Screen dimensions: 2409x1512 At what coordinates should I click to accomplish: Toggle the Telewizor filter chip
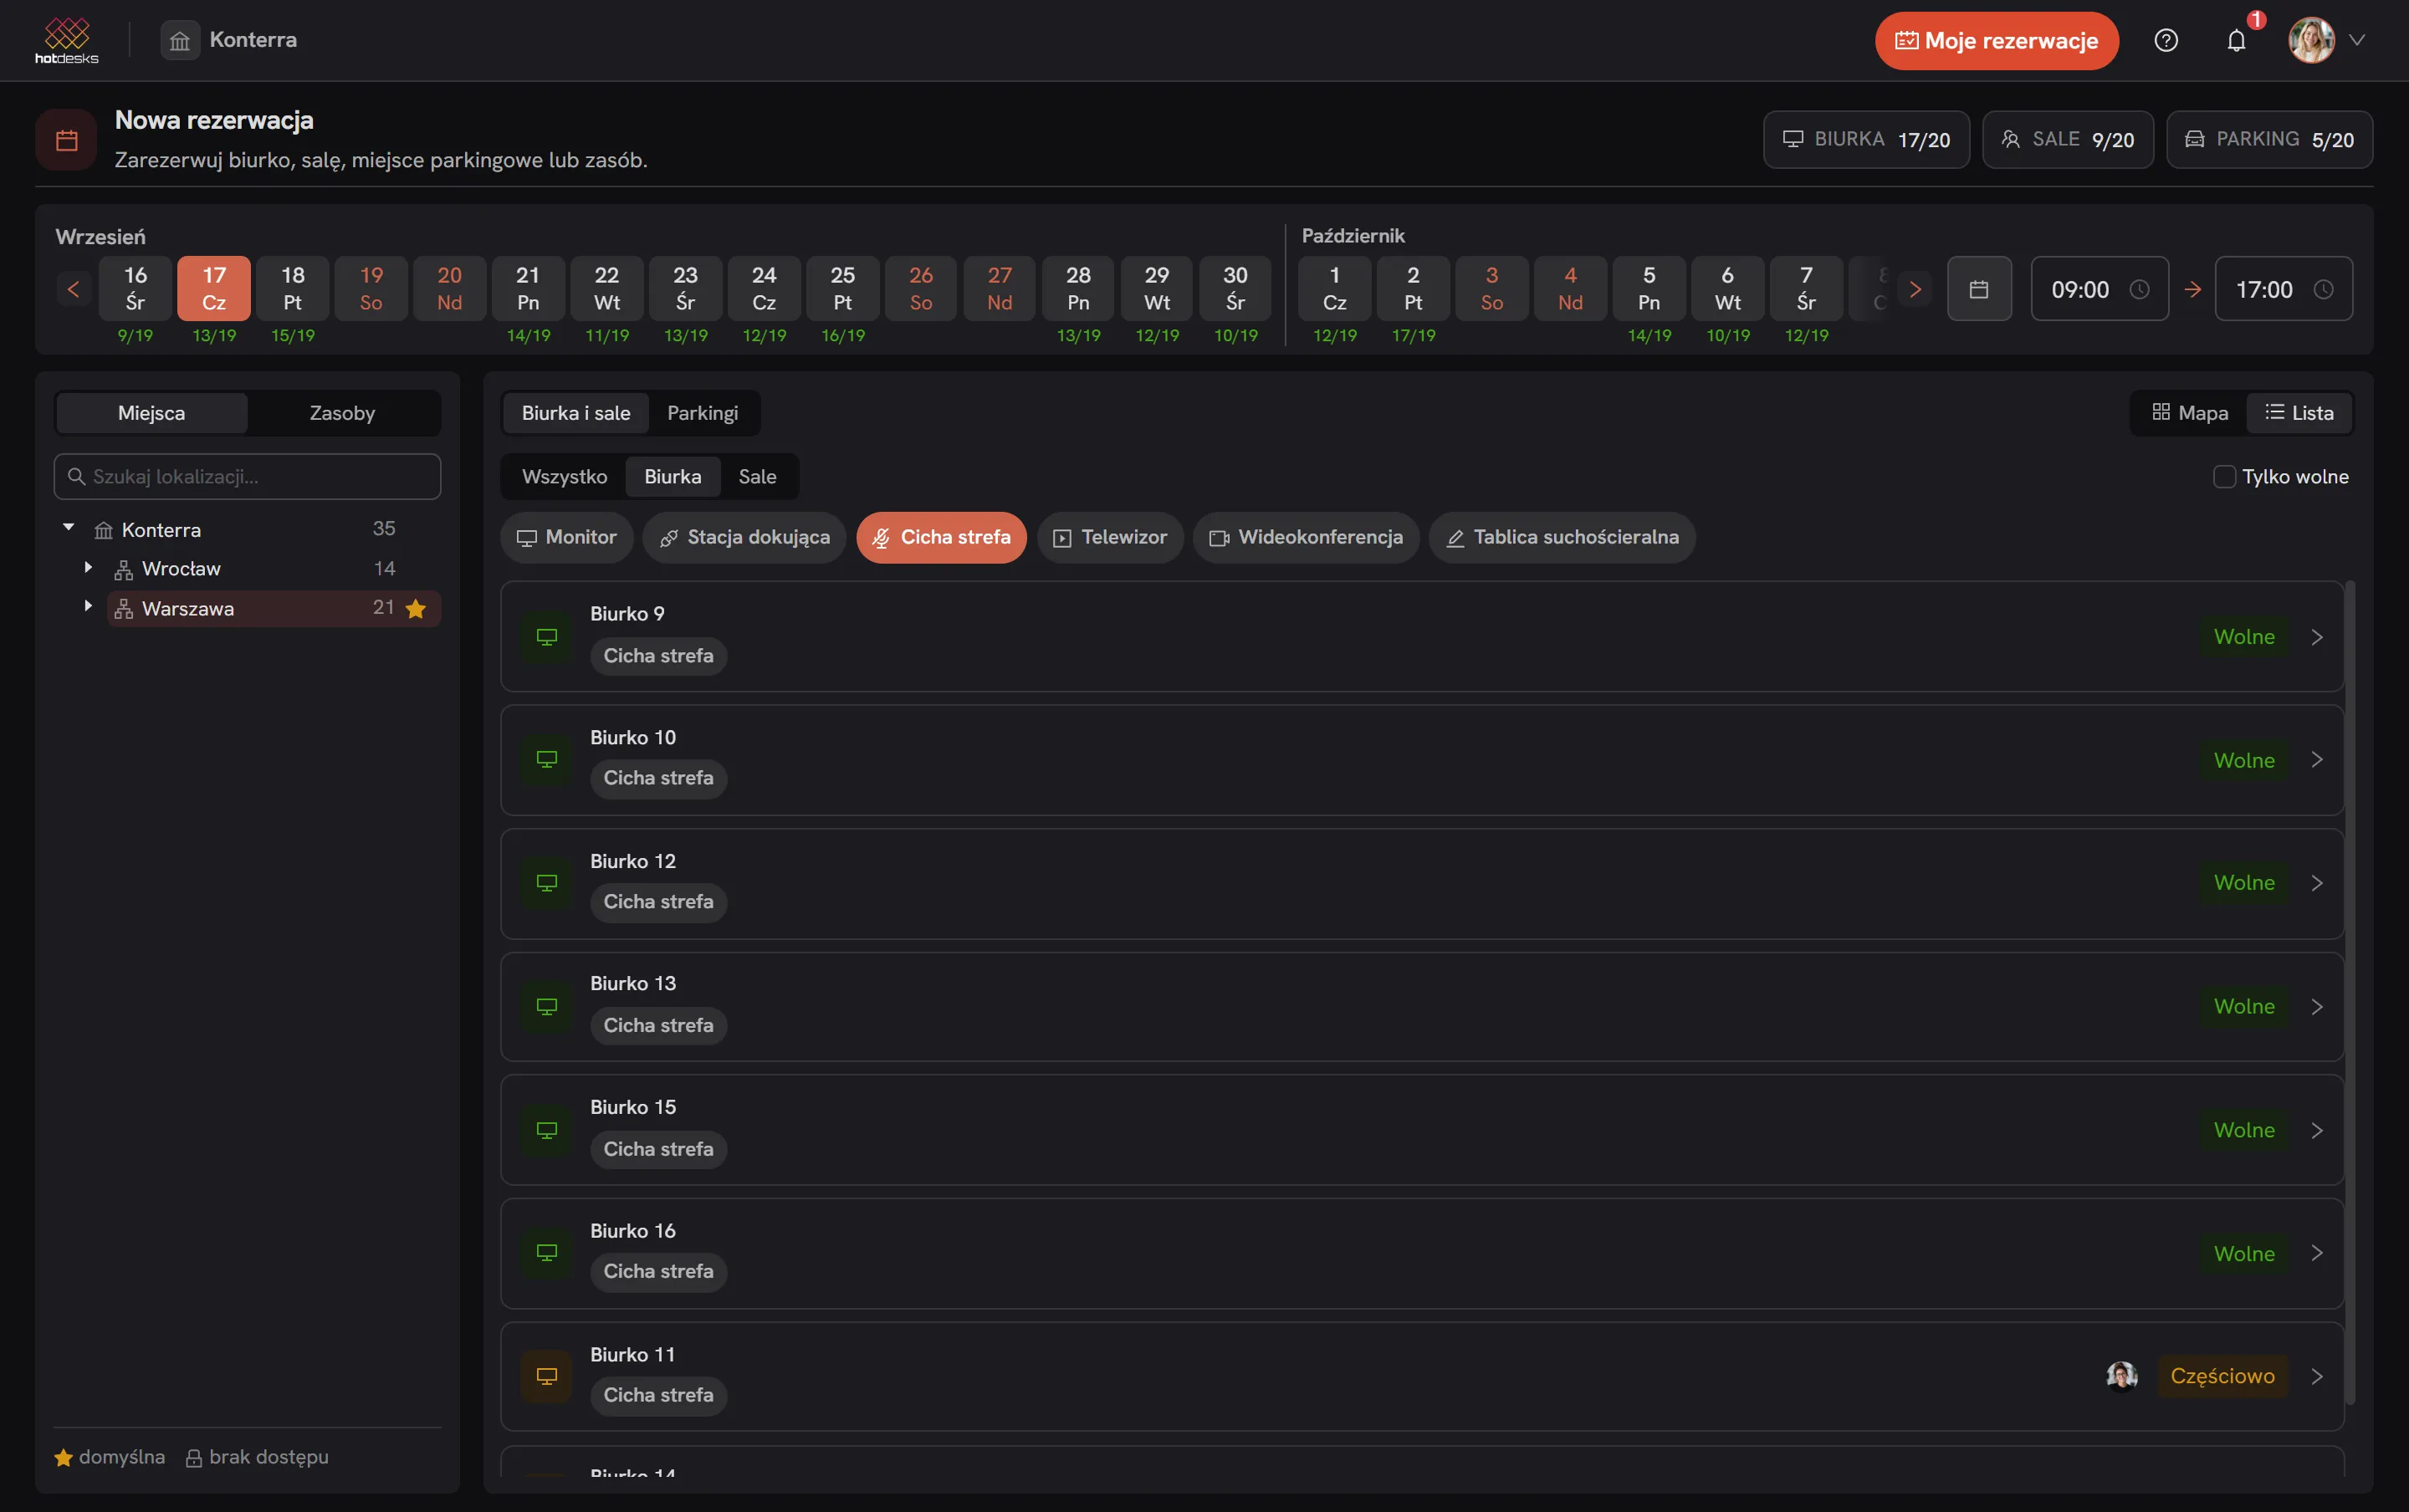(x=1110, y=537)
